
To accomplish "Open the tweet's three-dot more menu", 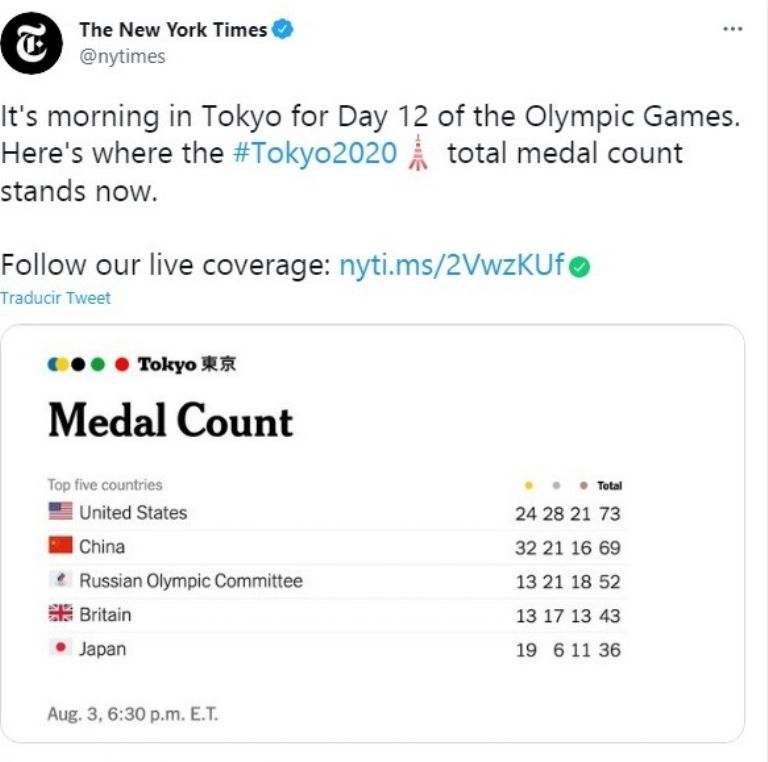I will tap(732, 29).
